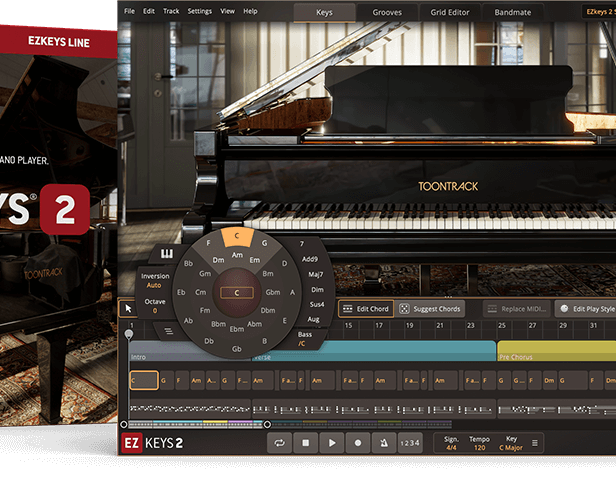This screenshot has width=616, height=488.
Task: Choose the Maj7 chord extension
Action: [315, 274]
